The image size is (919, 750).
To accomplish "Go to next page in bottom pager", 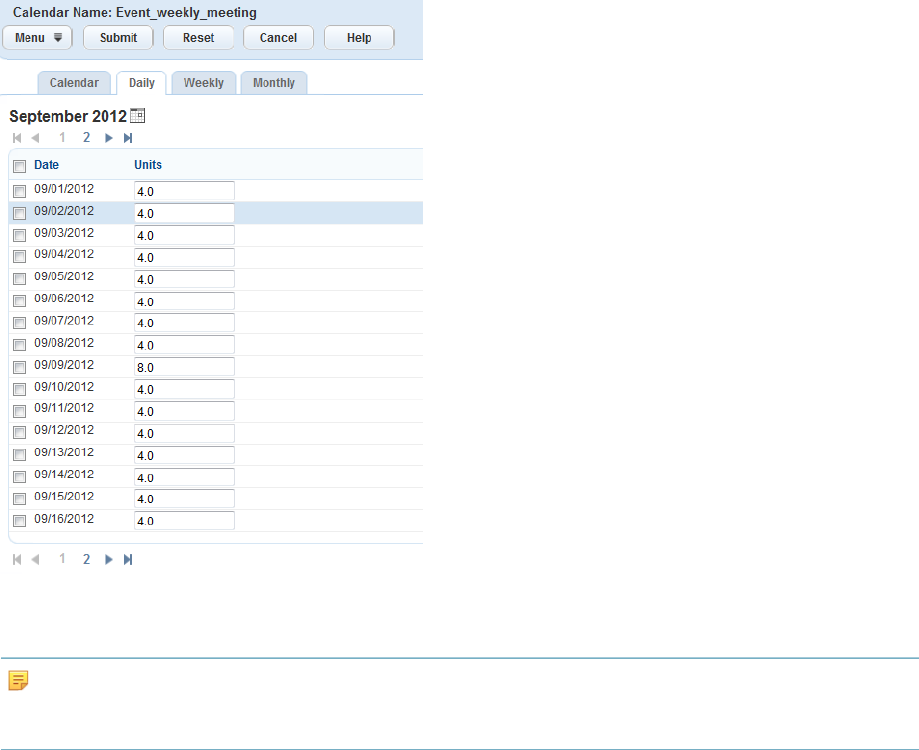I will pos(108,560).
